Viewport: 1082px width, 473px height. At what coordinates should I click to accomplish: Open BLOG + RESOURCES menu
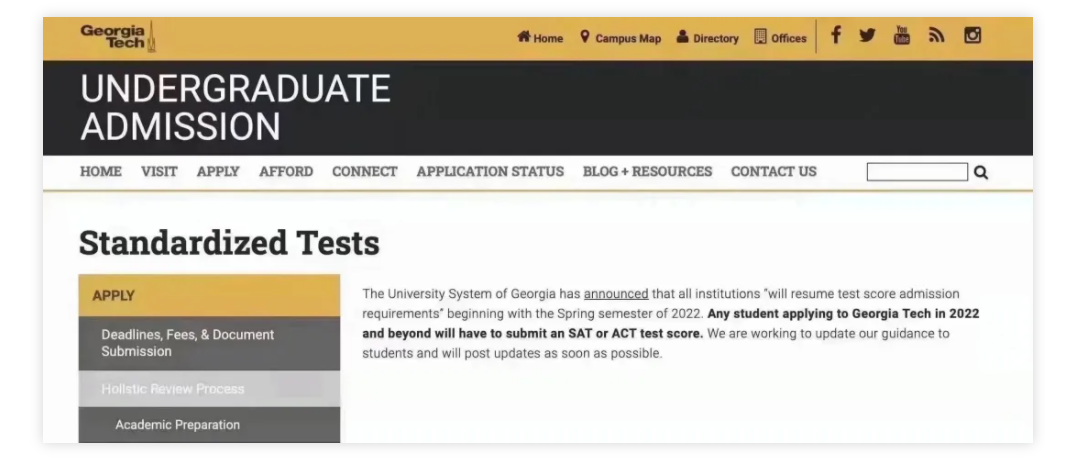647,172
